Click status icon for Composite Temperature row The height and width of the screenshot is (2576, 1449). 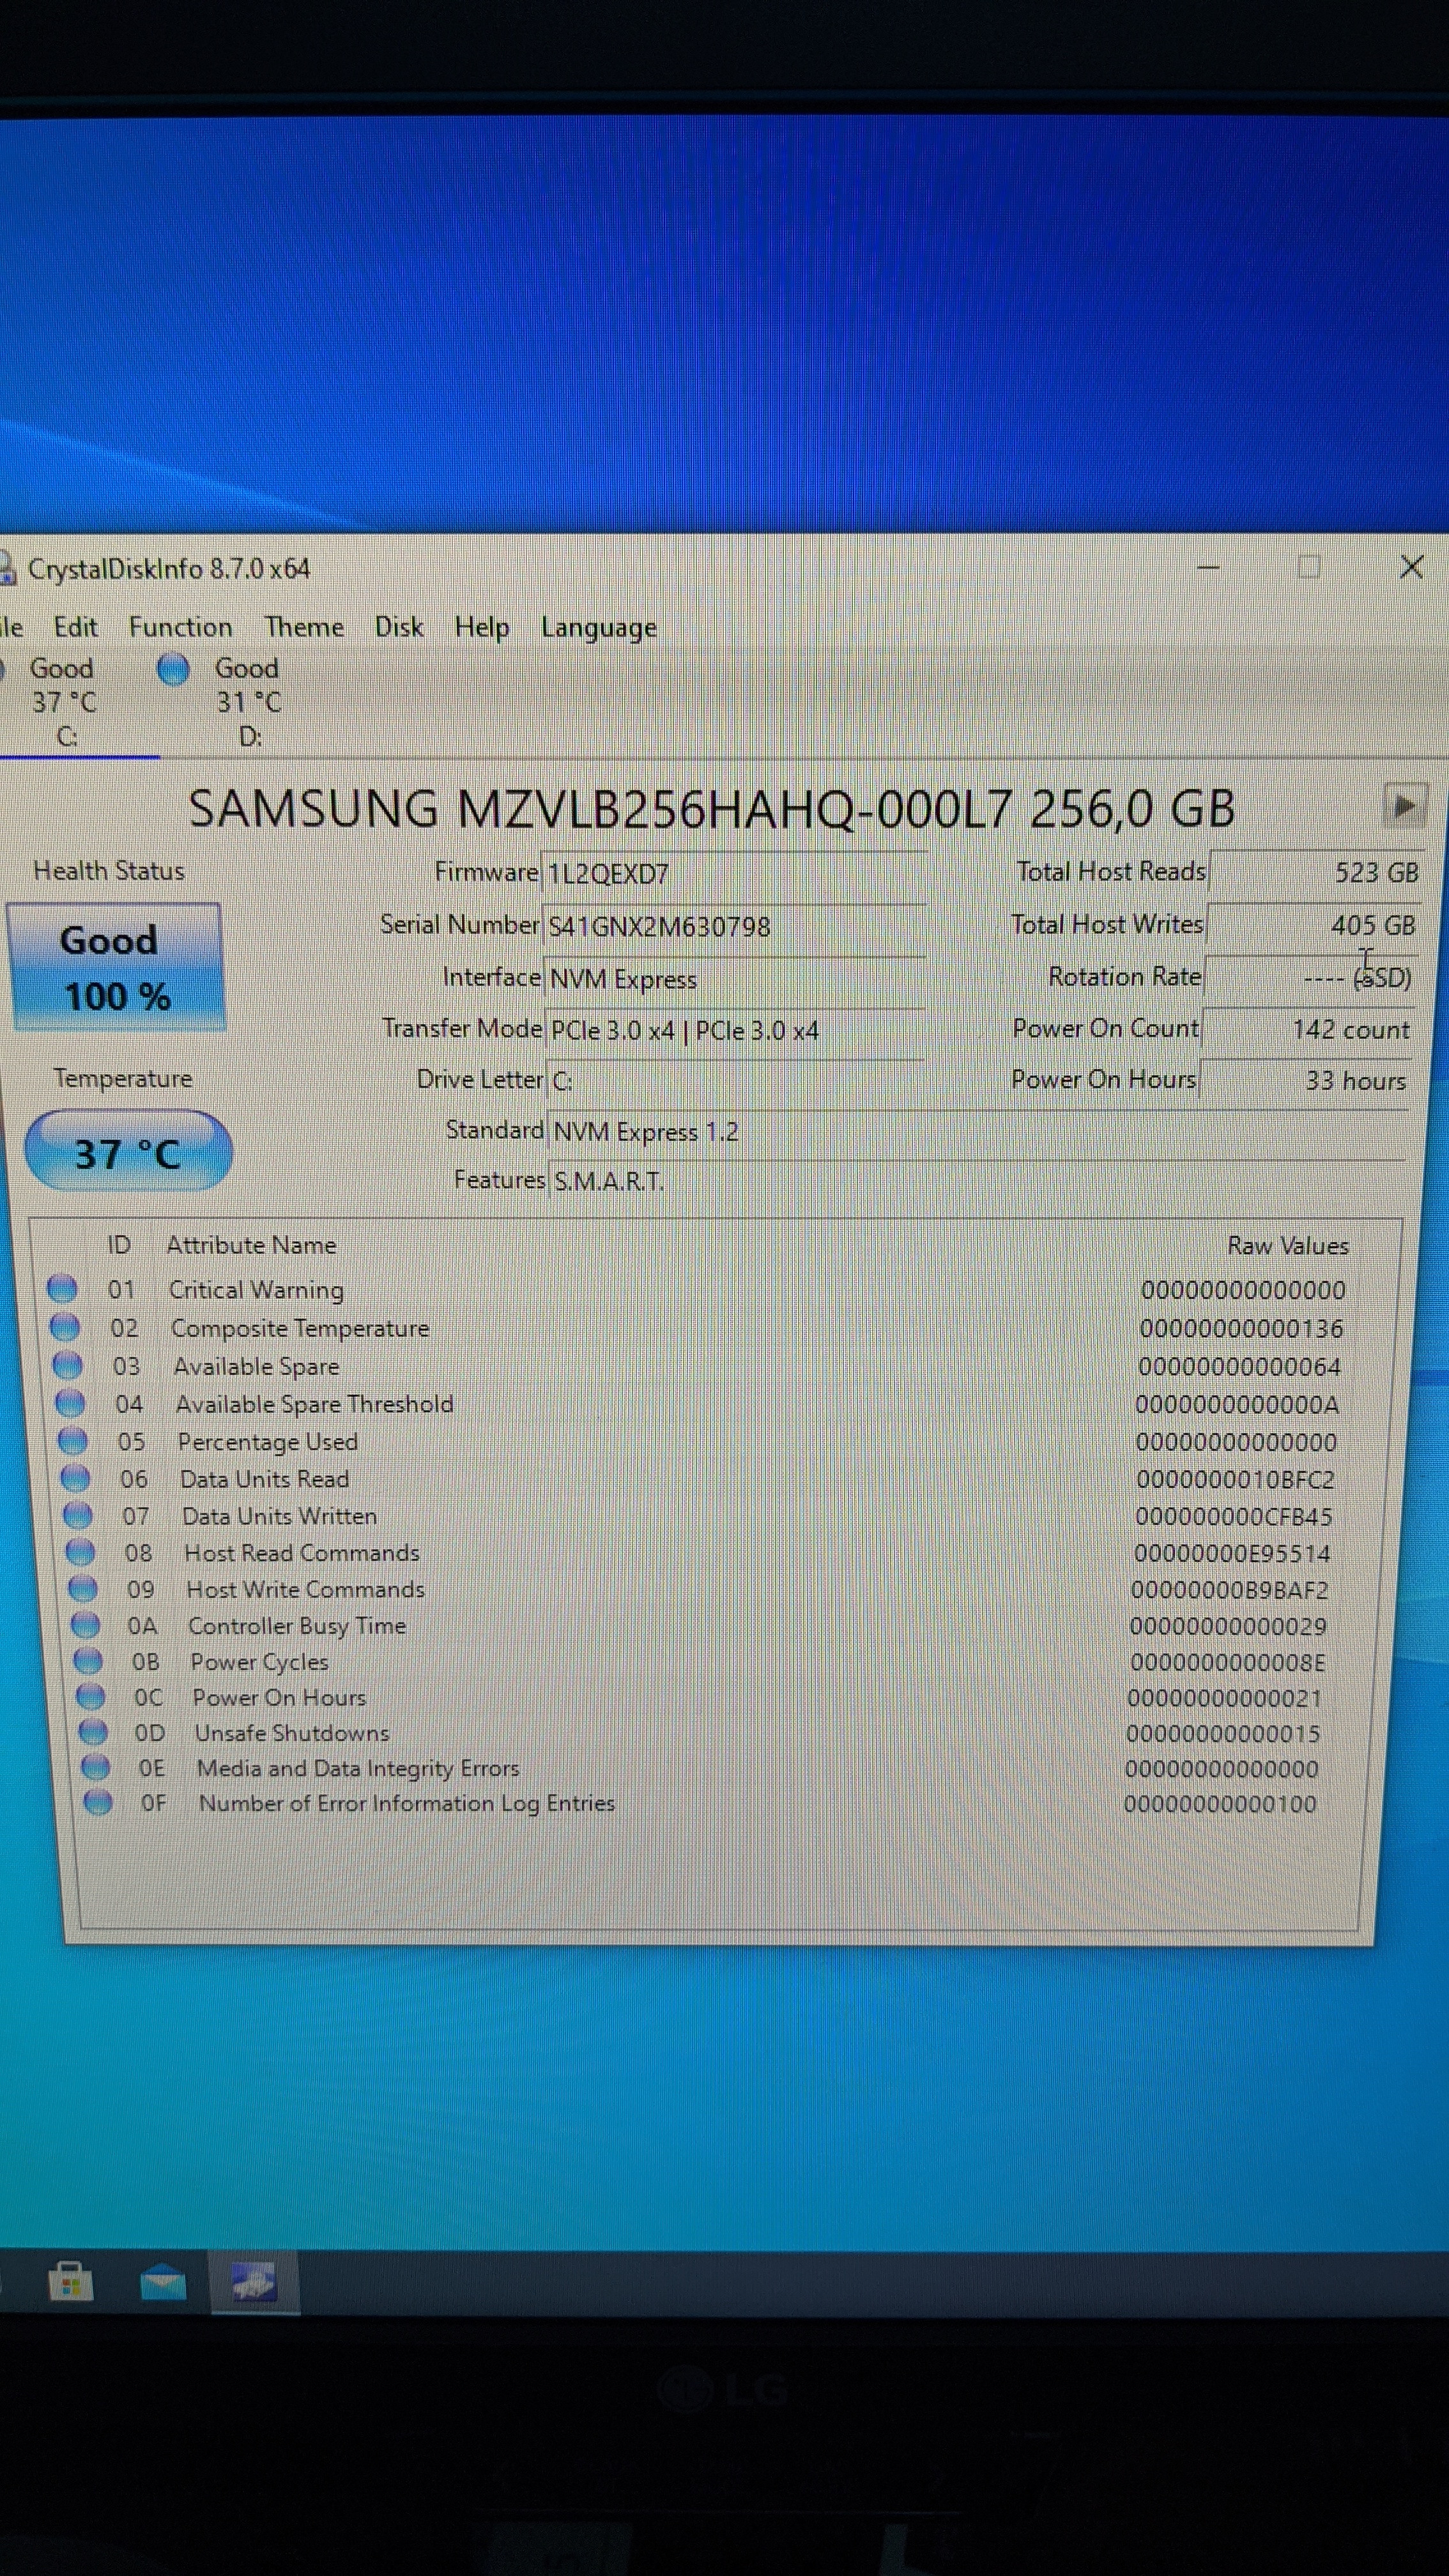click(x=65, y=1326)
